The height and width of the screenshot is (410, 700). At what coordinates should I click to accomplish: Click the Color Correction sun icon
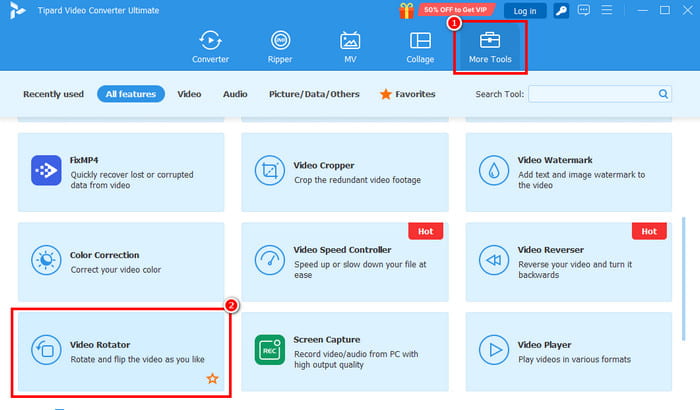pyautogui.click(x=46, y=260)
